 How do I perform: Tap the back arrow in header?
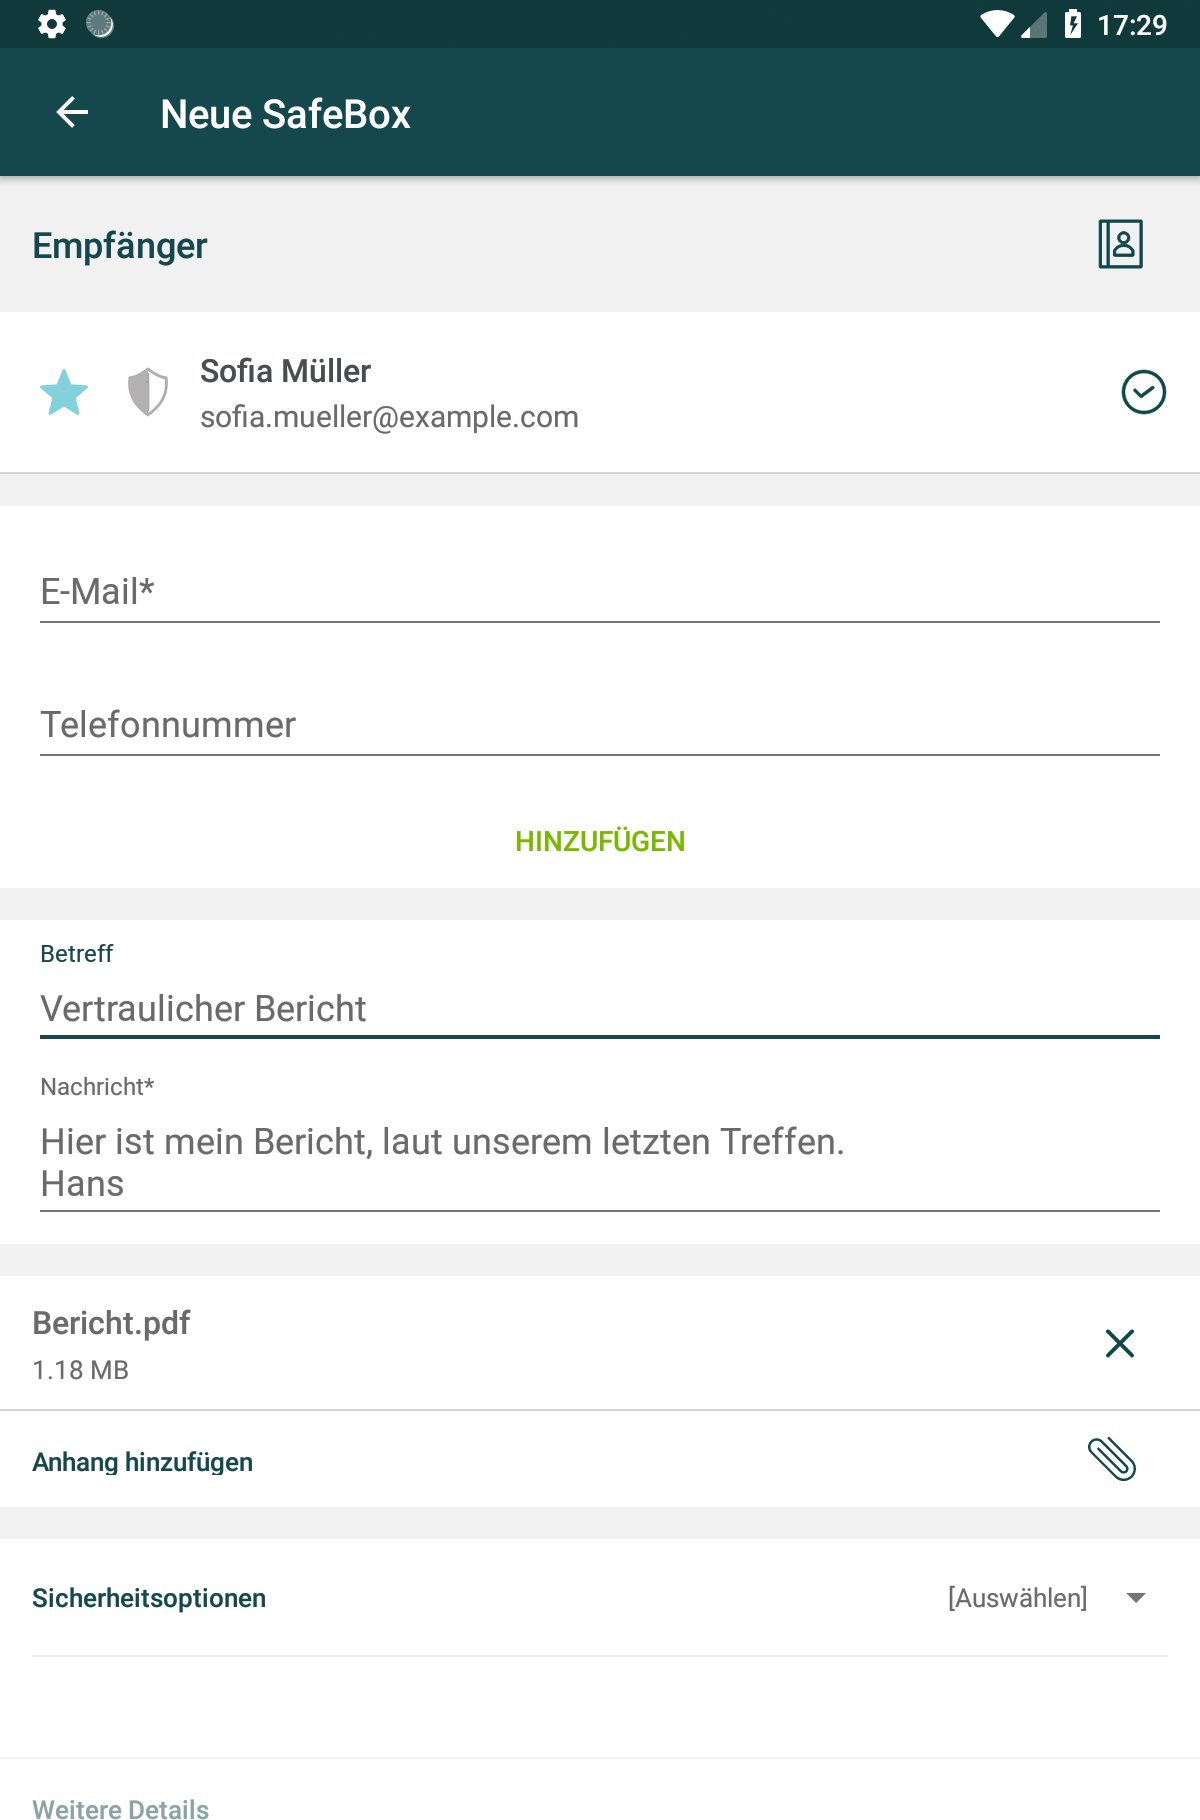click(72, 113)
